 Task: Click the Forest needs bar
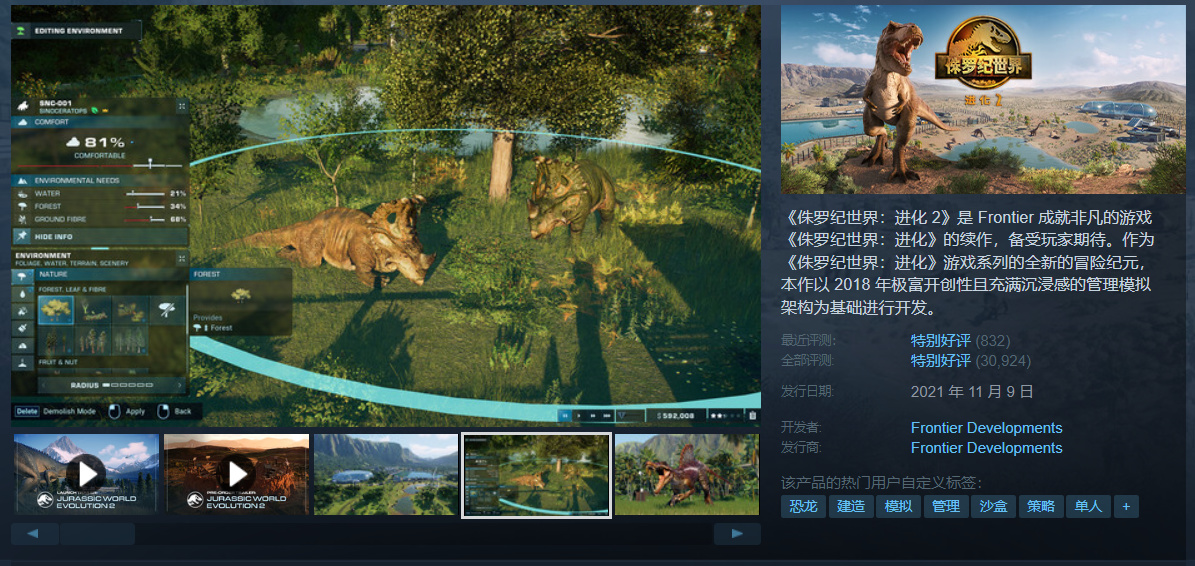144,206
